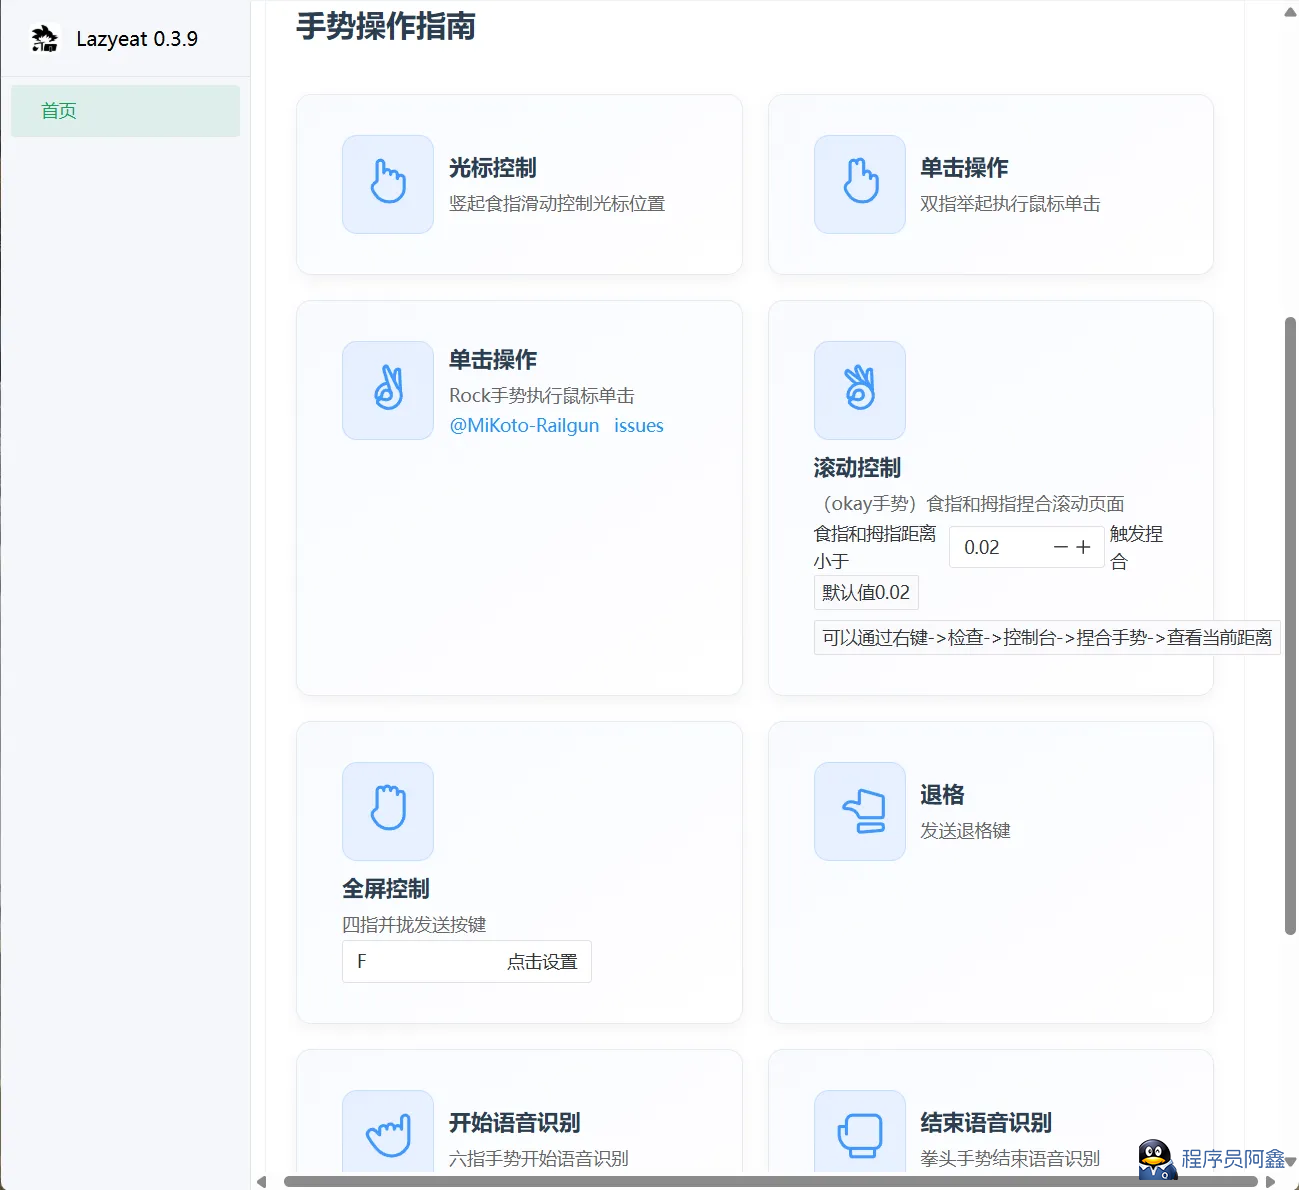Click the Lazyeat app logo icon
The width and height of the screenshot is (1299, 1190).
(44, 39)
